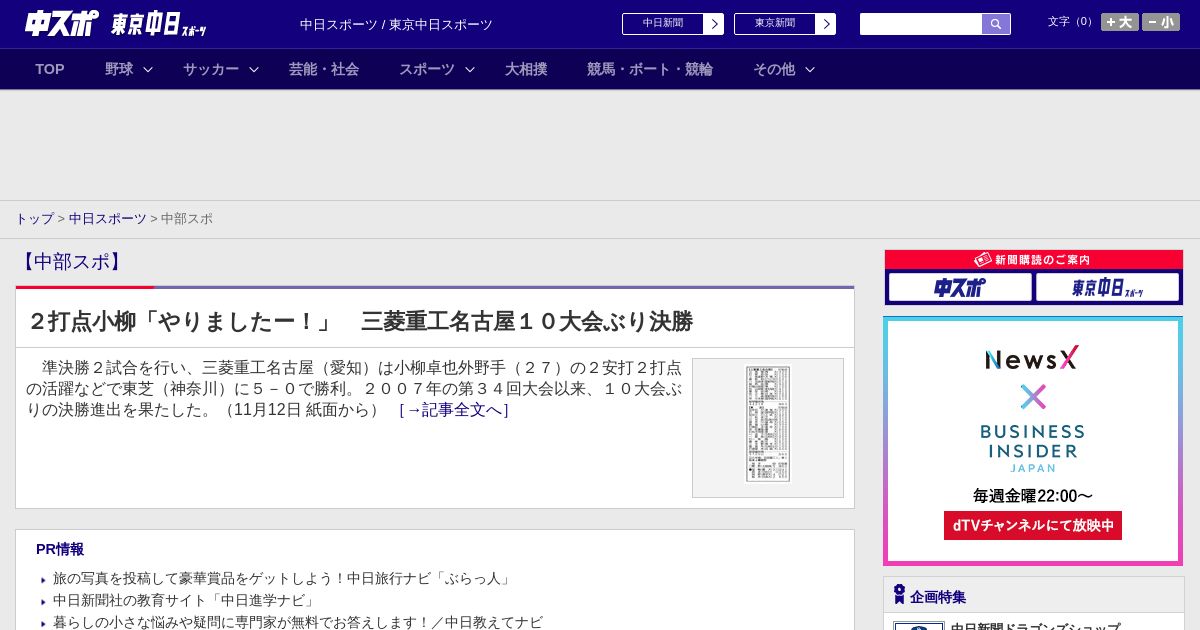Click the 東京中日スポーツ header logo
Screen dimensions: 1200x630
[x=158, y=25]
